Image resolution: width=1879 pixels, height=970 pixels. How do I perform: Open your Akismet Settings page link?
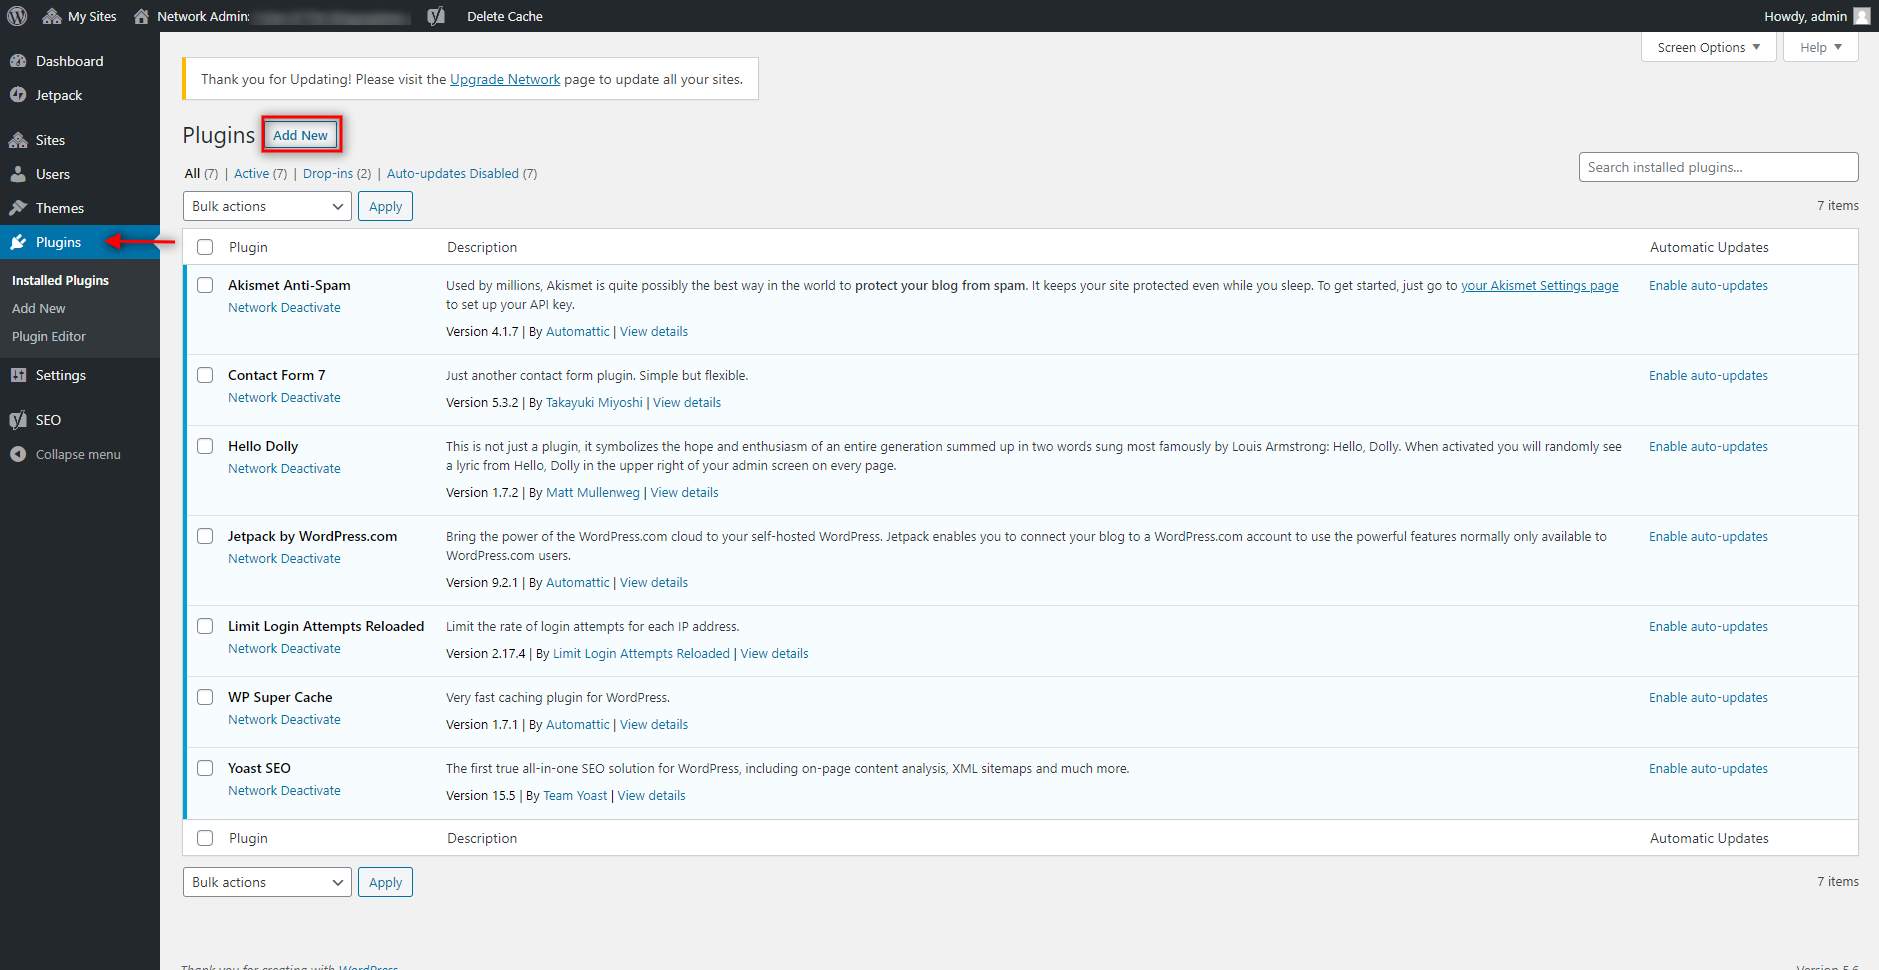[x=1539, y=286]
